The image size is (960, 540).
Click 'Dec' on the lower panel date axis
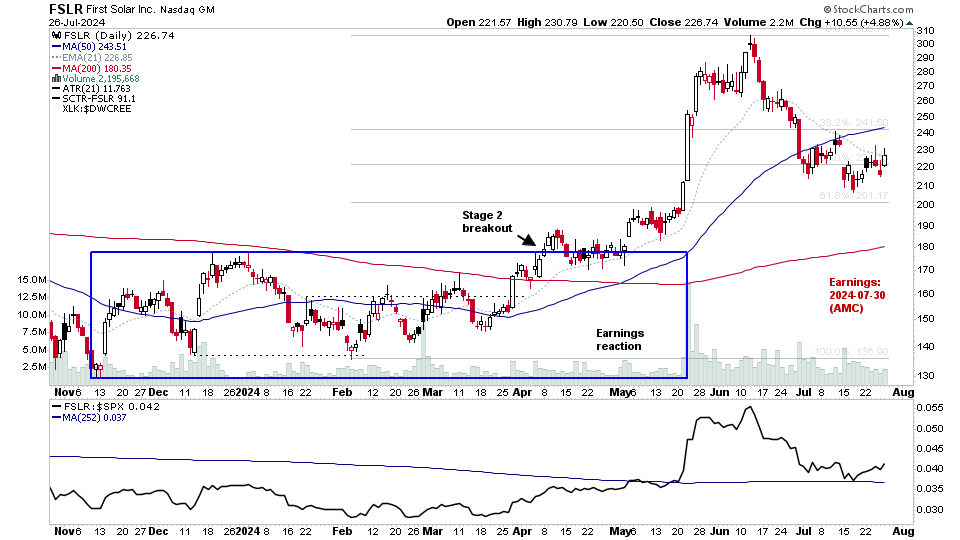[x=158, y=531]
